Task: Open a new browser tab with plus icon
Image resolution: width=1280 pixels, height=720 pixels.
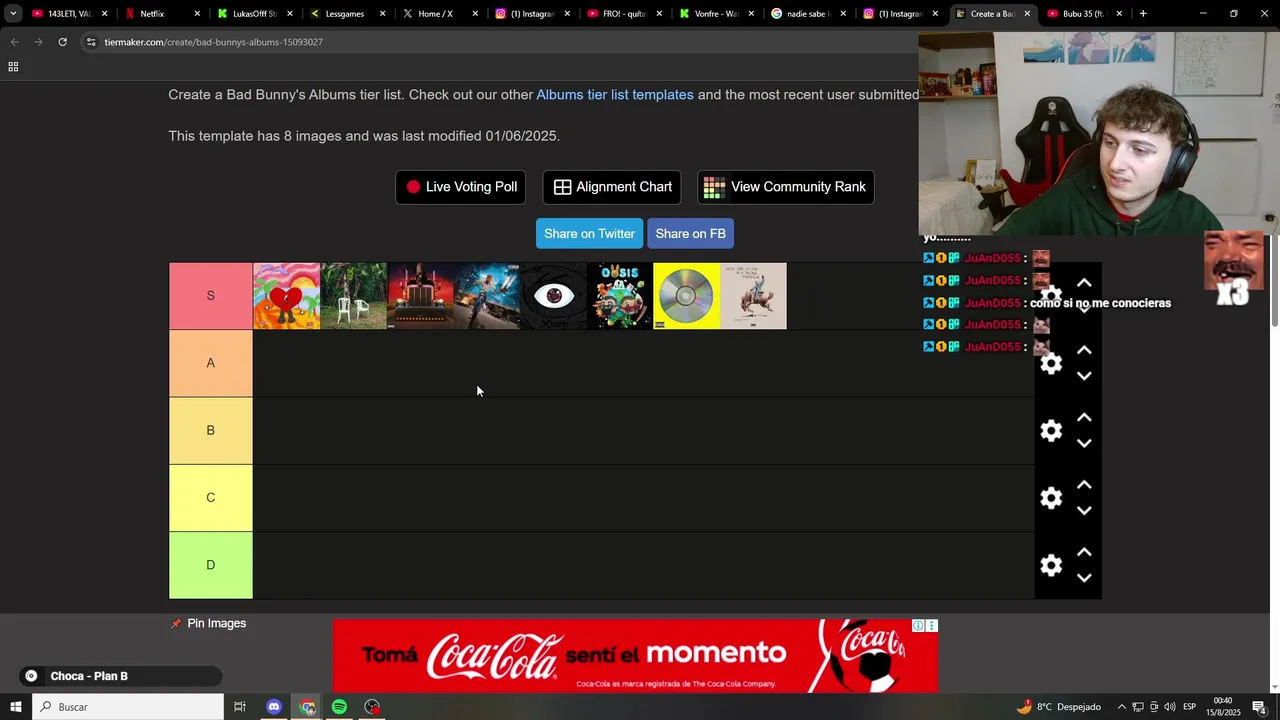Action: click(x=1143, y=14)
